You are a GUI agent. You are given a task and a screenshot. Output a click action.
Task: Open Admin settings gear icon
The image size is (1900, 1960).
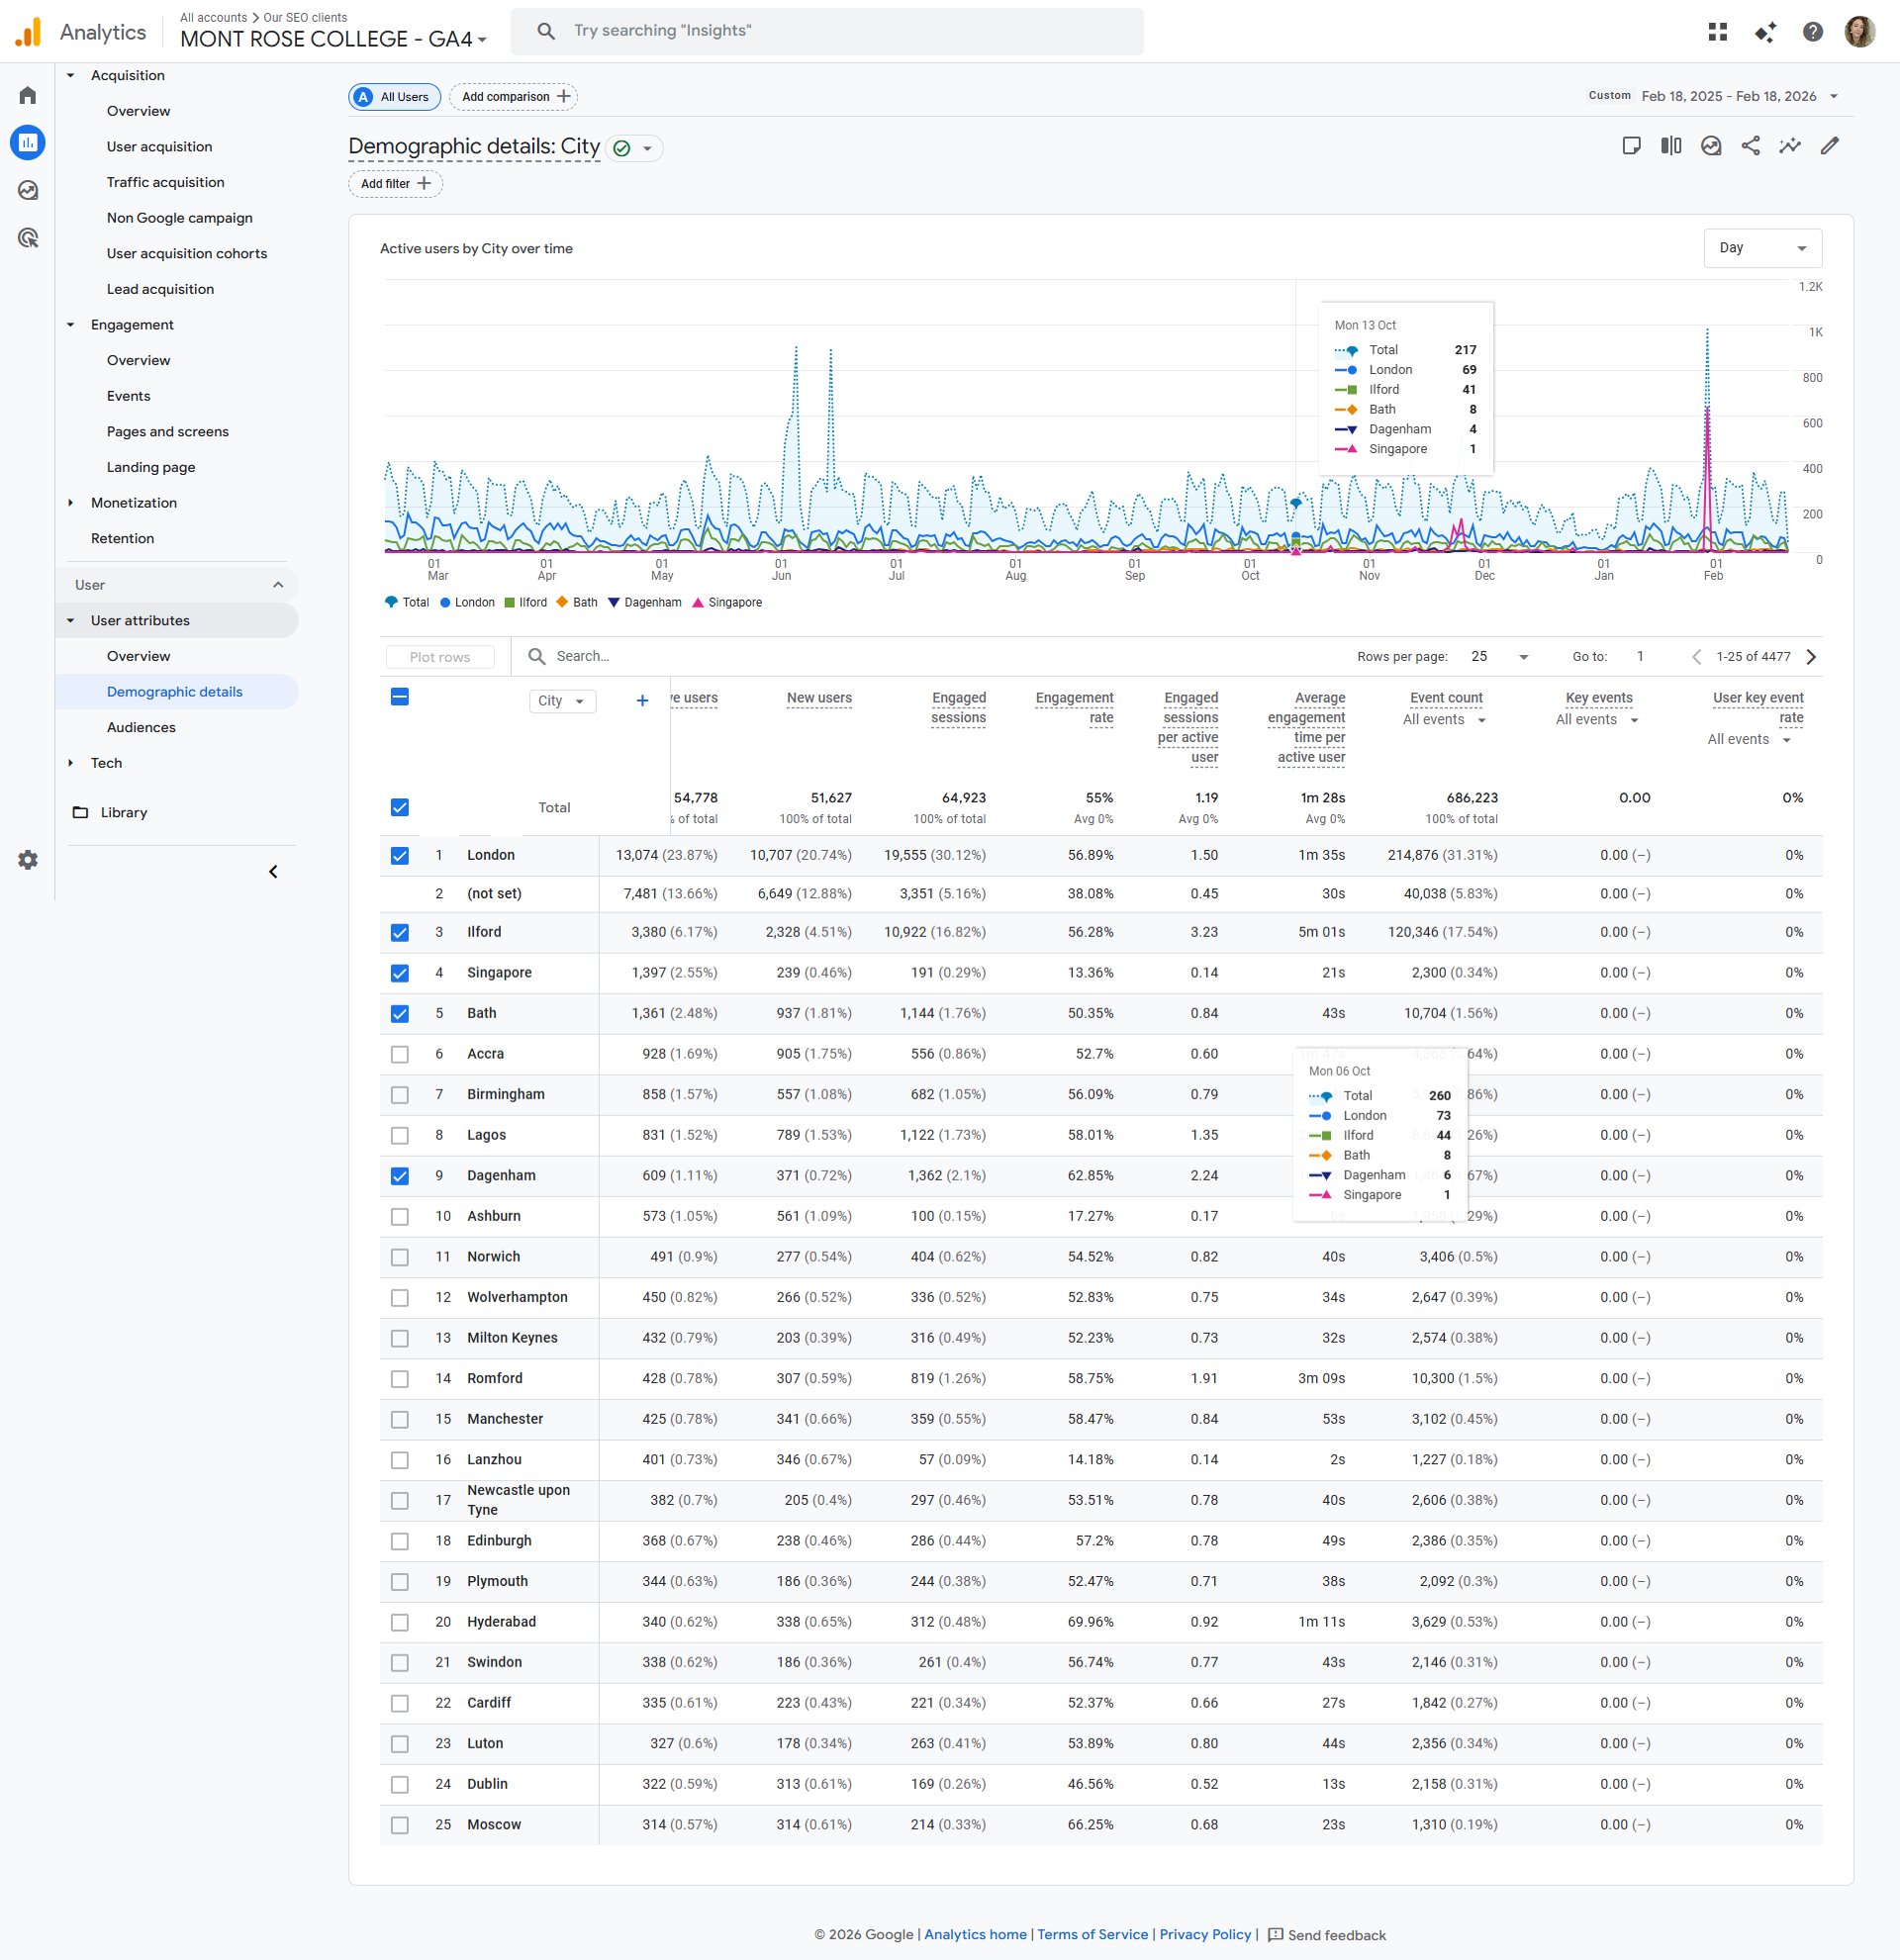[x=28, y=860]
